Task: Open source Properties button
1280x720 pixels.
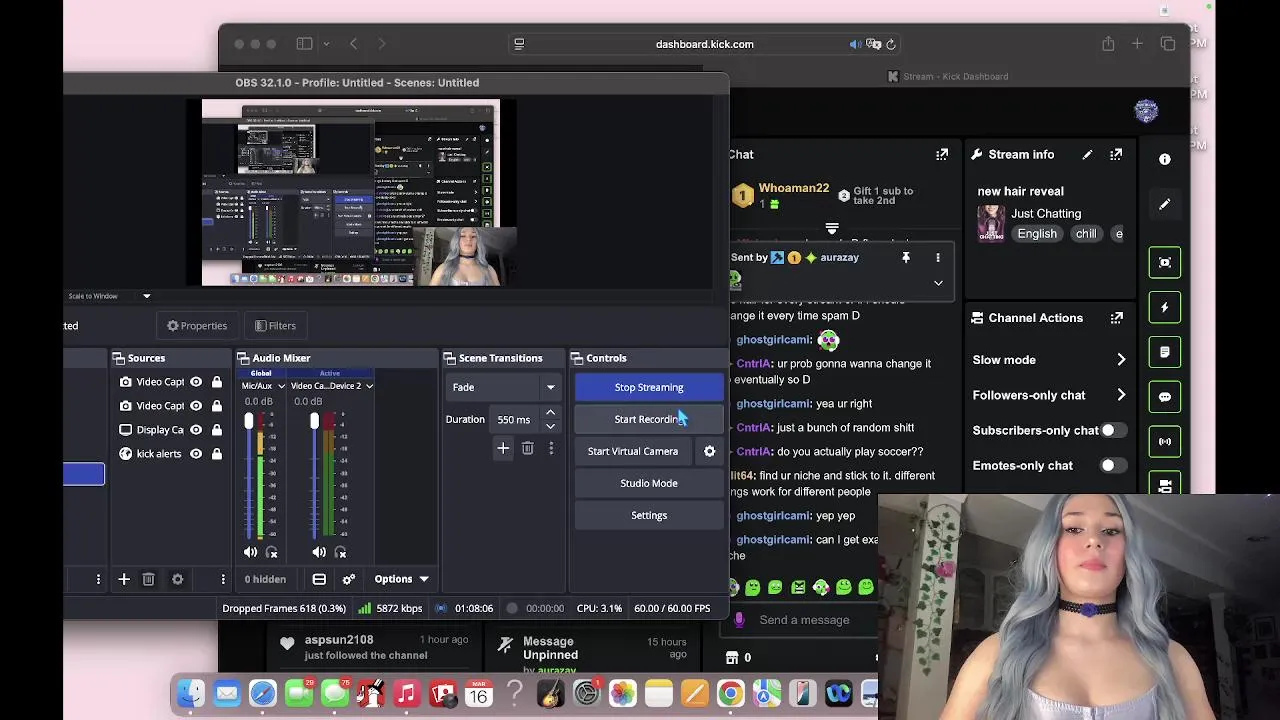Action: click(x=197, y=326)
